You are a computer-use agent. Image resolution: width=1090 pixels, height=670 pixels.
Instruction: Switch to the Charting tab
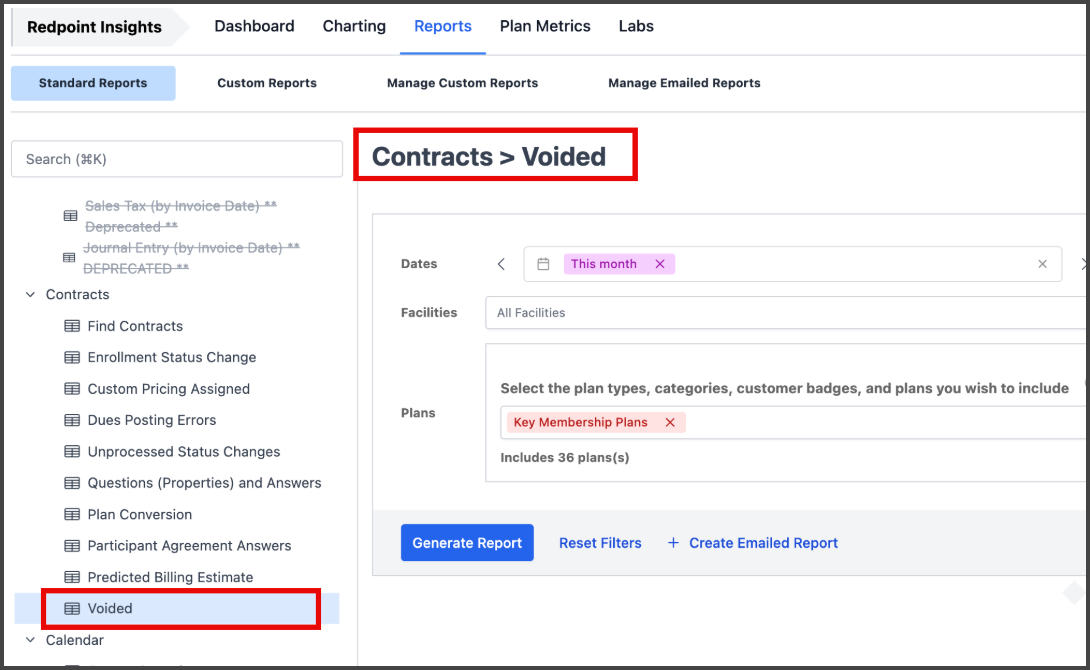(x=354, y=26)
